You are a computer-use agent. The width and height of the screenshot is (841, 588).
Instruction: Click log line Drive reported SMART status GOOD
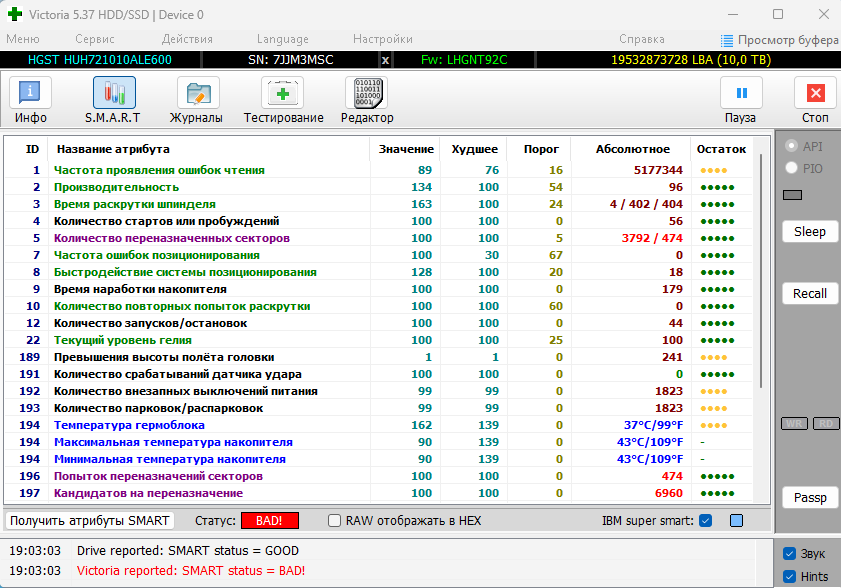[188, 551]
